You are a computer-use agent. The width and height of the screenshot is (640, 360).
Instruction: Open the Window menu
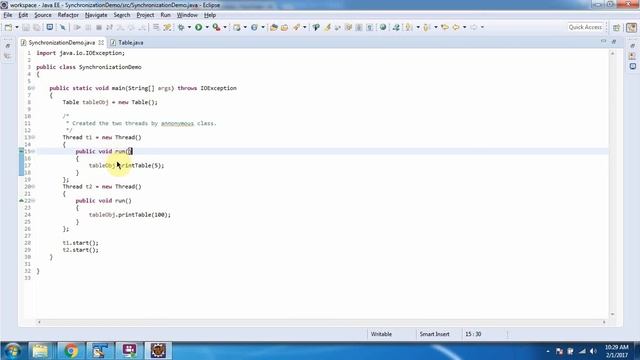click(x=187, y=15)
